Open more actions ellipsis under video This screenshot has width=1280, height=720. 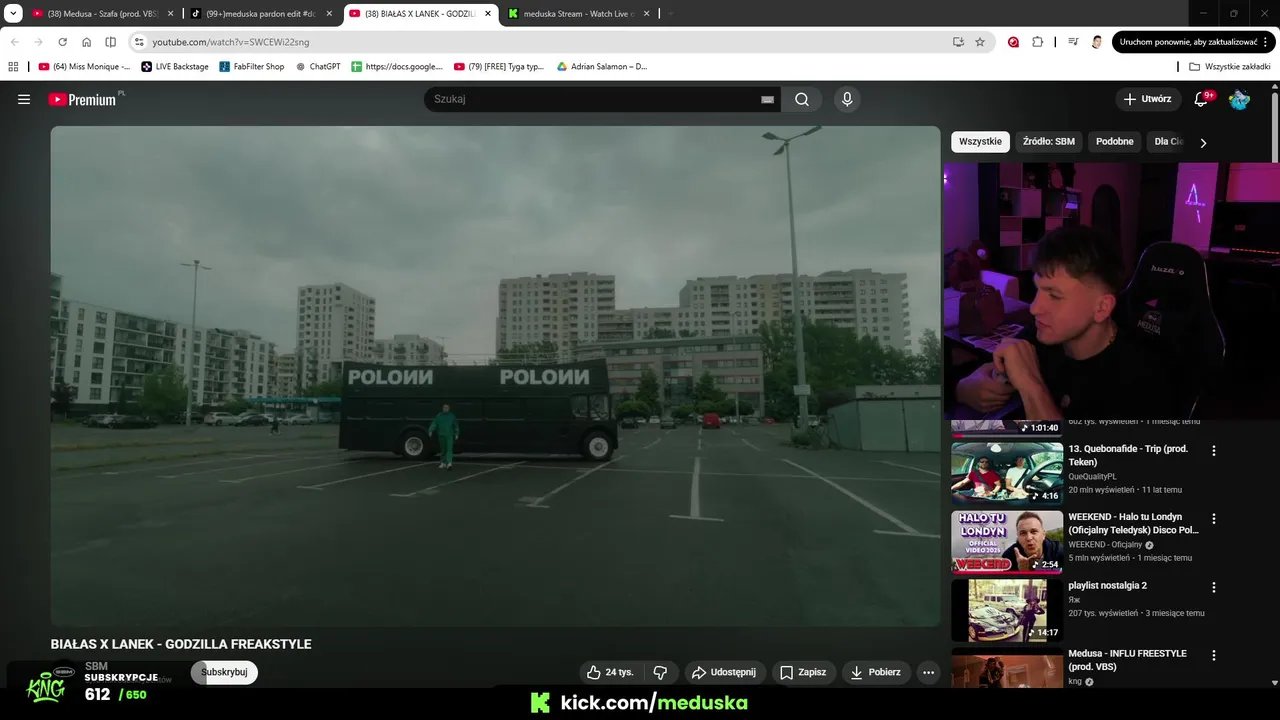928,672
